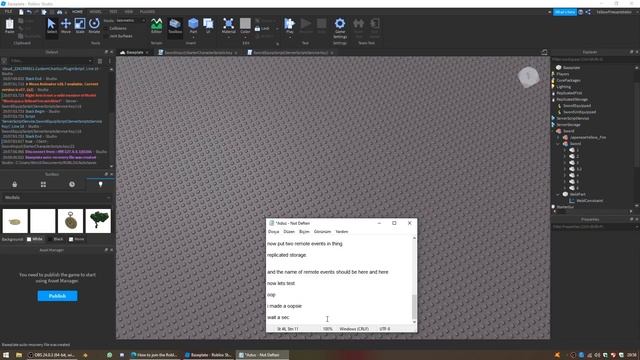Open the Color dropdown arrow
This screenshot has height=360, width=640.
point(245,37)
